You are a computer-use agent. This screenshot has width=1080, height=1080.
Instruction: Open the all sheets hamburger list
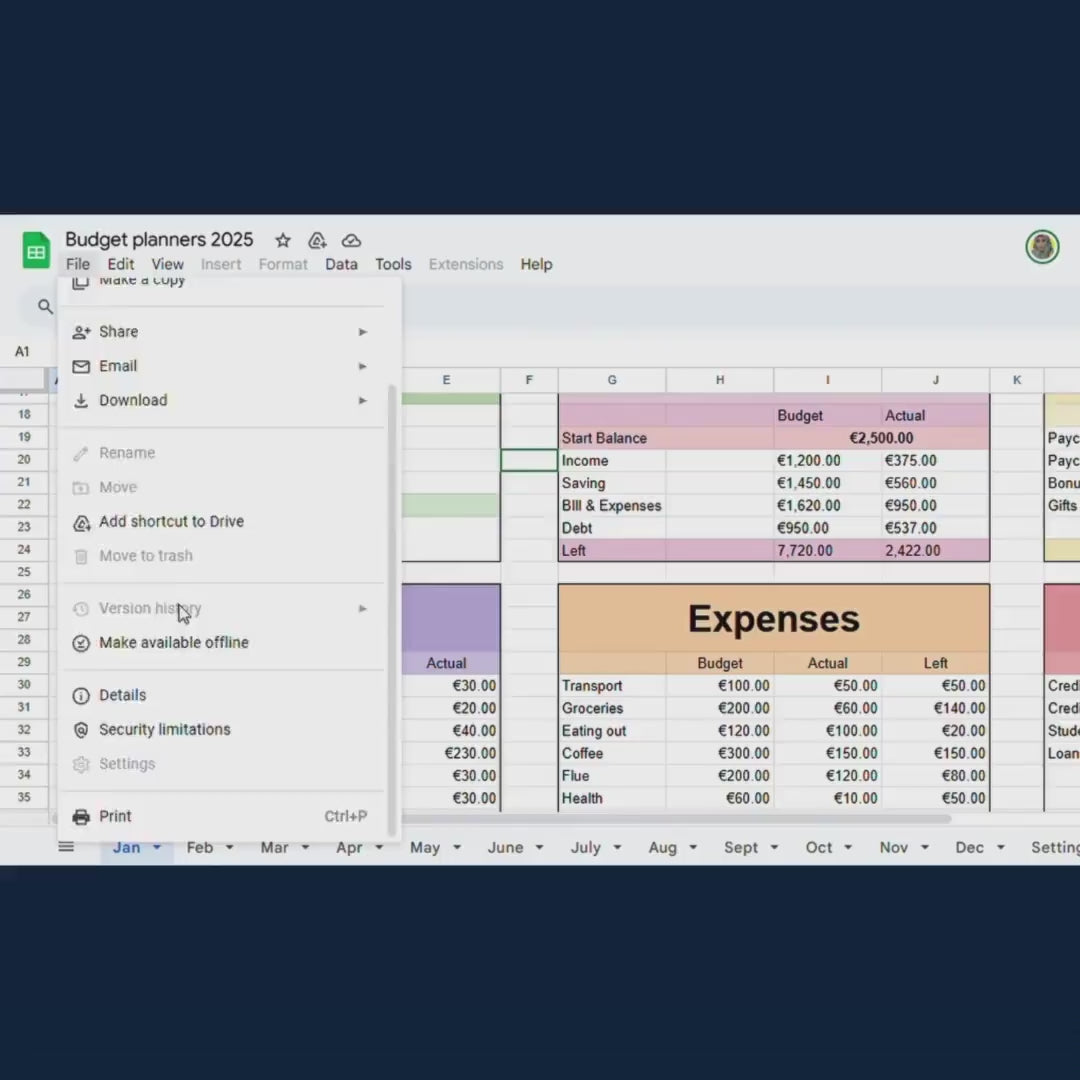click(x=66, y=847)
